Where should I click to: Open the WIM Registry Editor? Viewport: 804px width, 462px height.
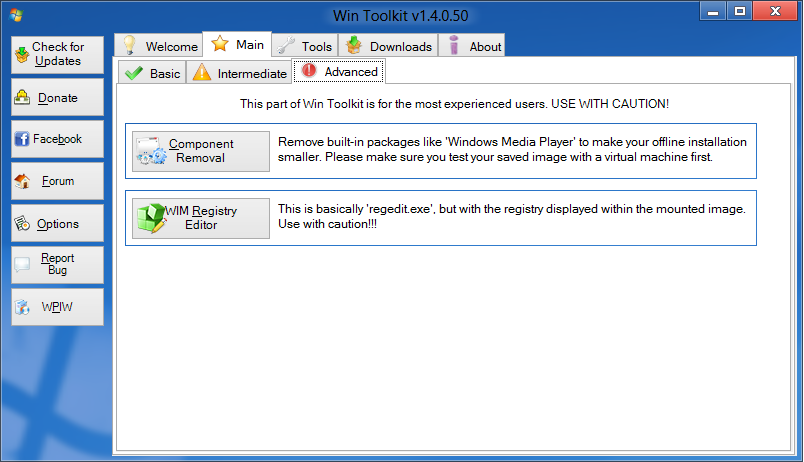tap(200, 218)
